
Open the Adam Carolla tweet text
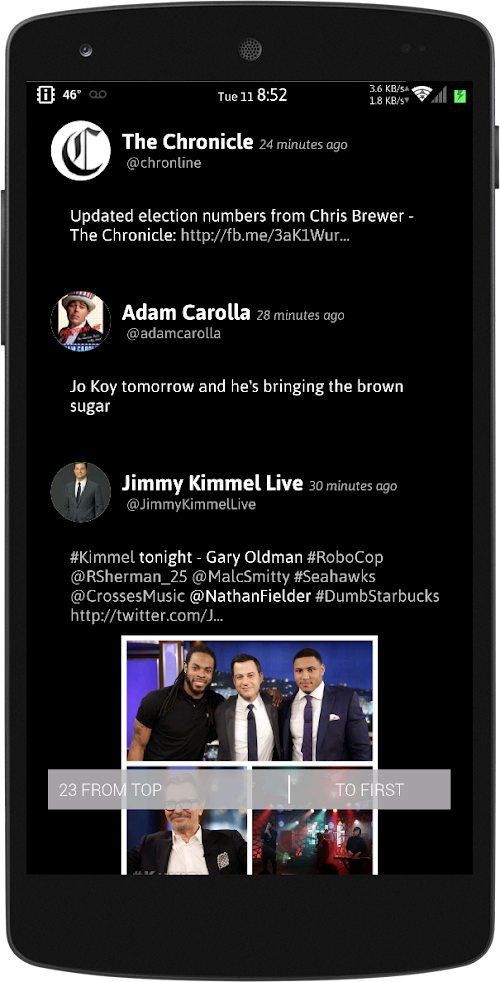tap(237, 396)
